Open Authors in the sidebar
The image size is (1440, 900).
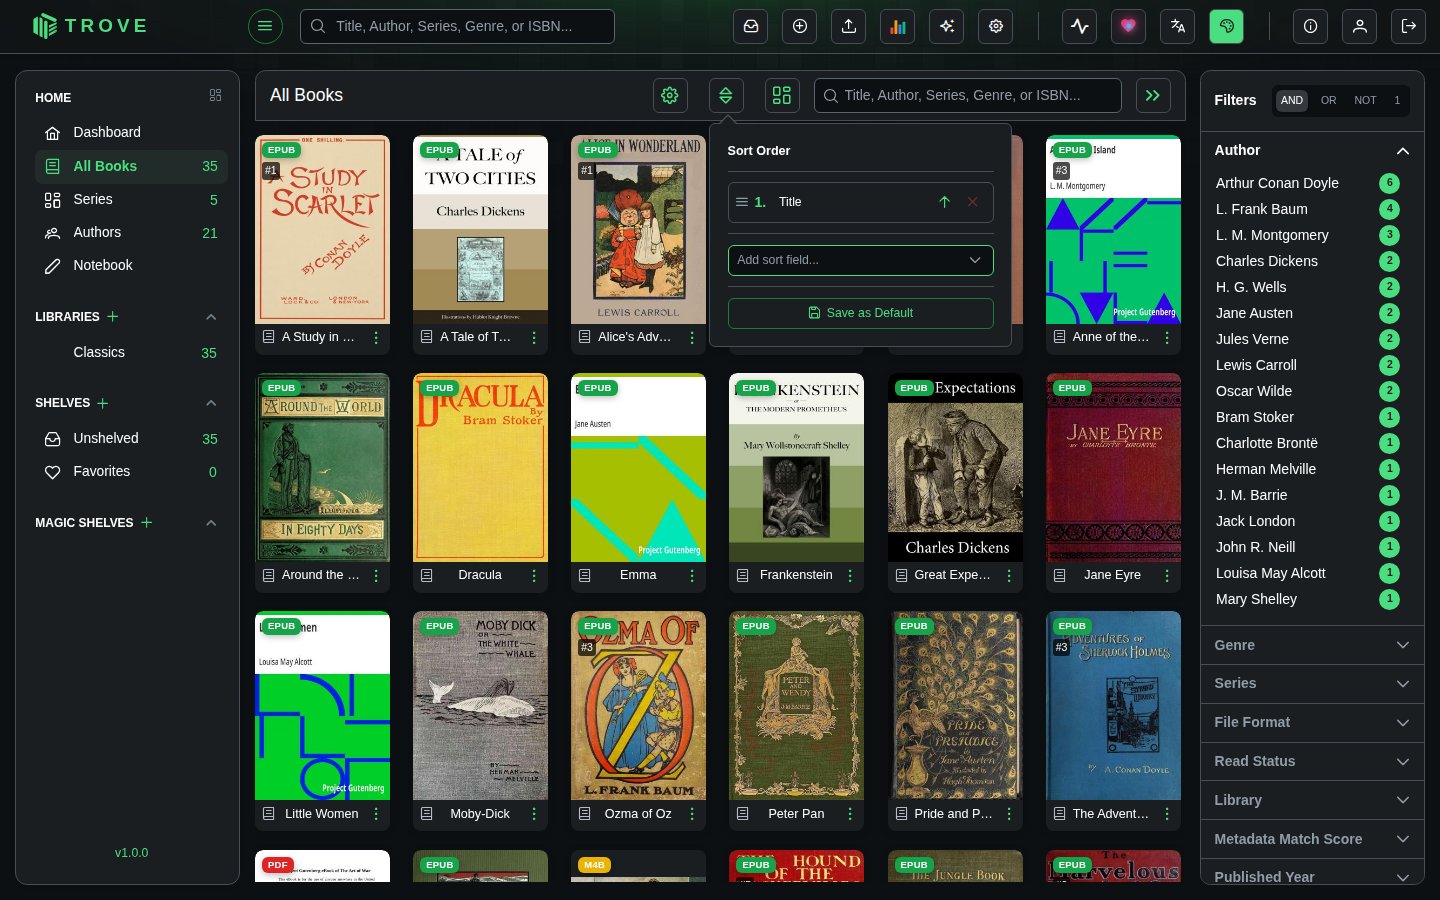point(131,233)
